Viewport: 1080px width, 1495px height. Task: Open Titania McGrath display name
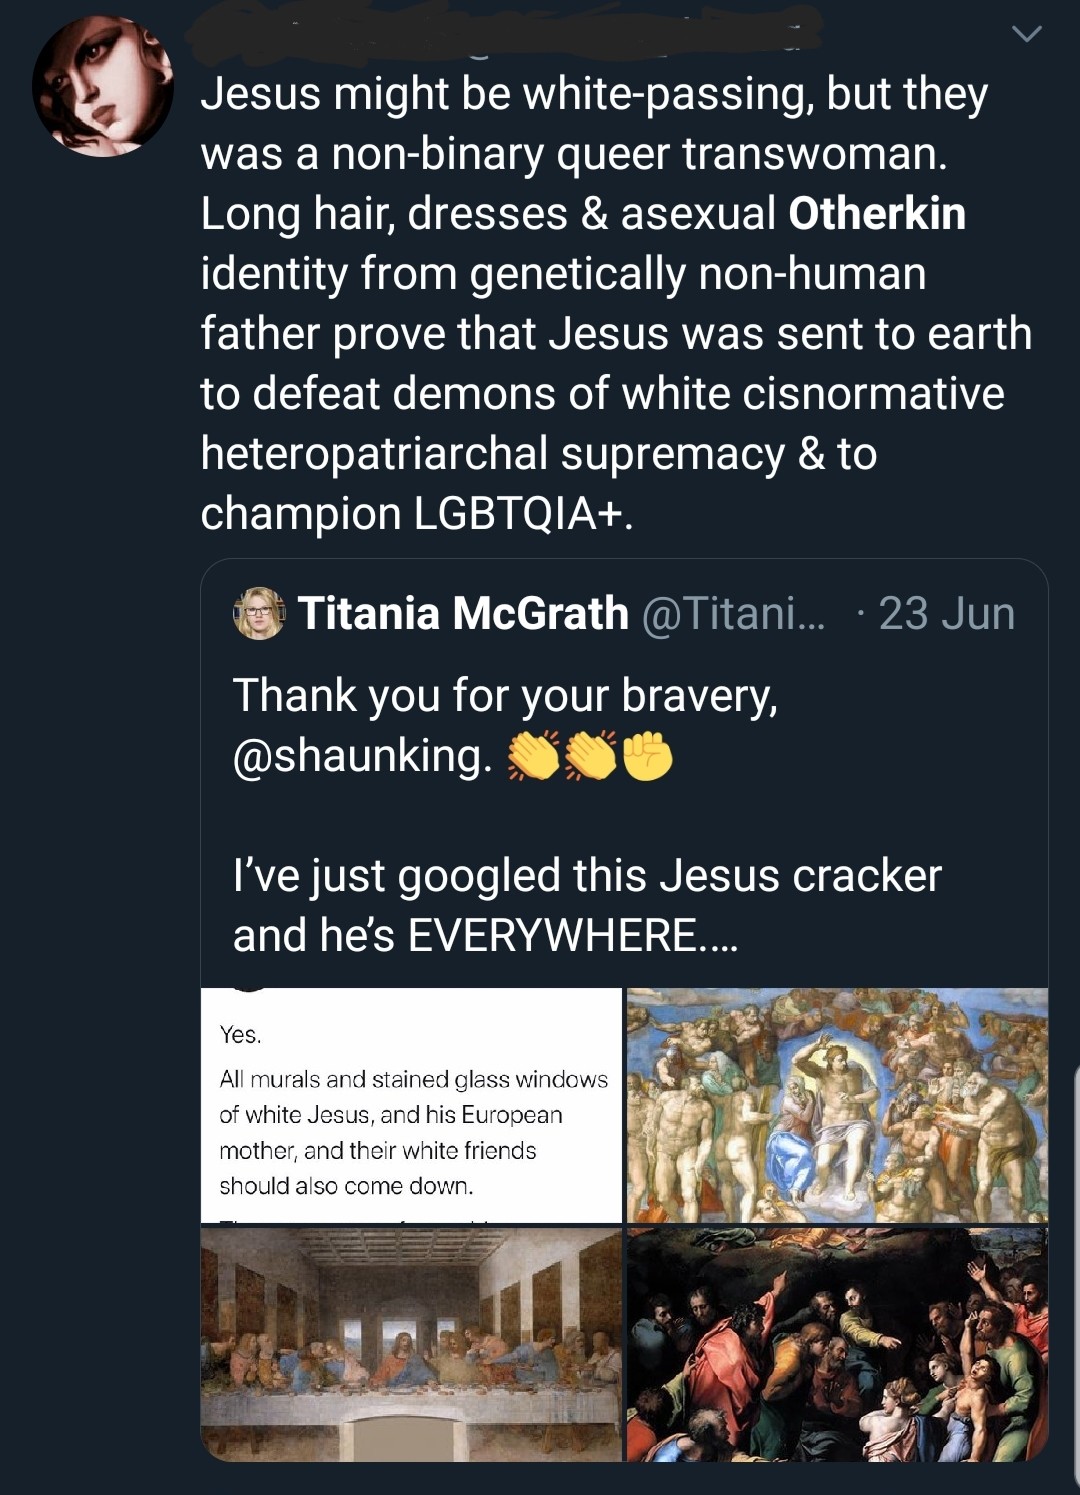pyautogui.click(x=463, y=613)
